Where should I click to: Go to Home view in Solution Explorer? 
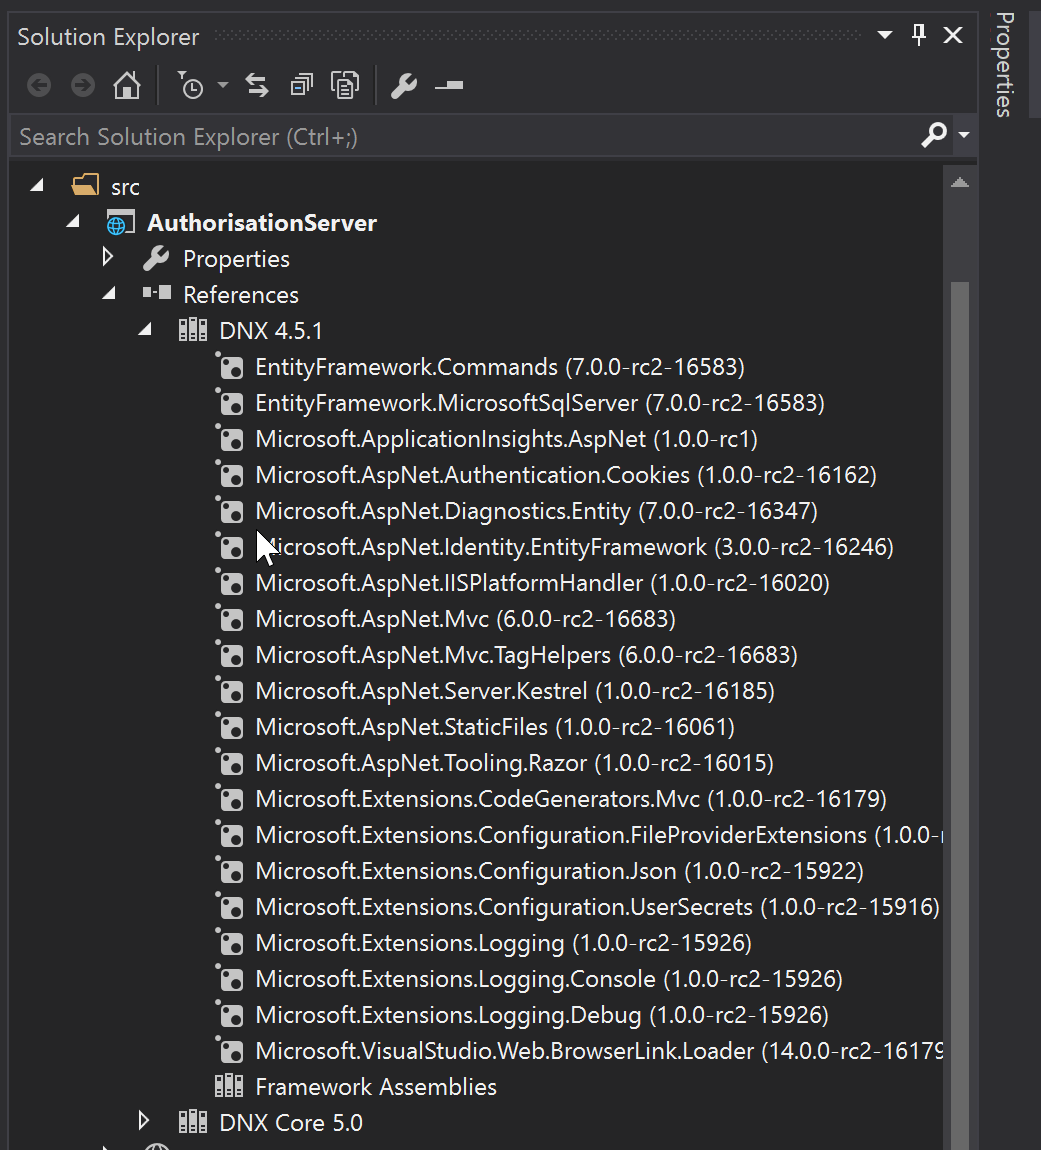coord(127,85)
